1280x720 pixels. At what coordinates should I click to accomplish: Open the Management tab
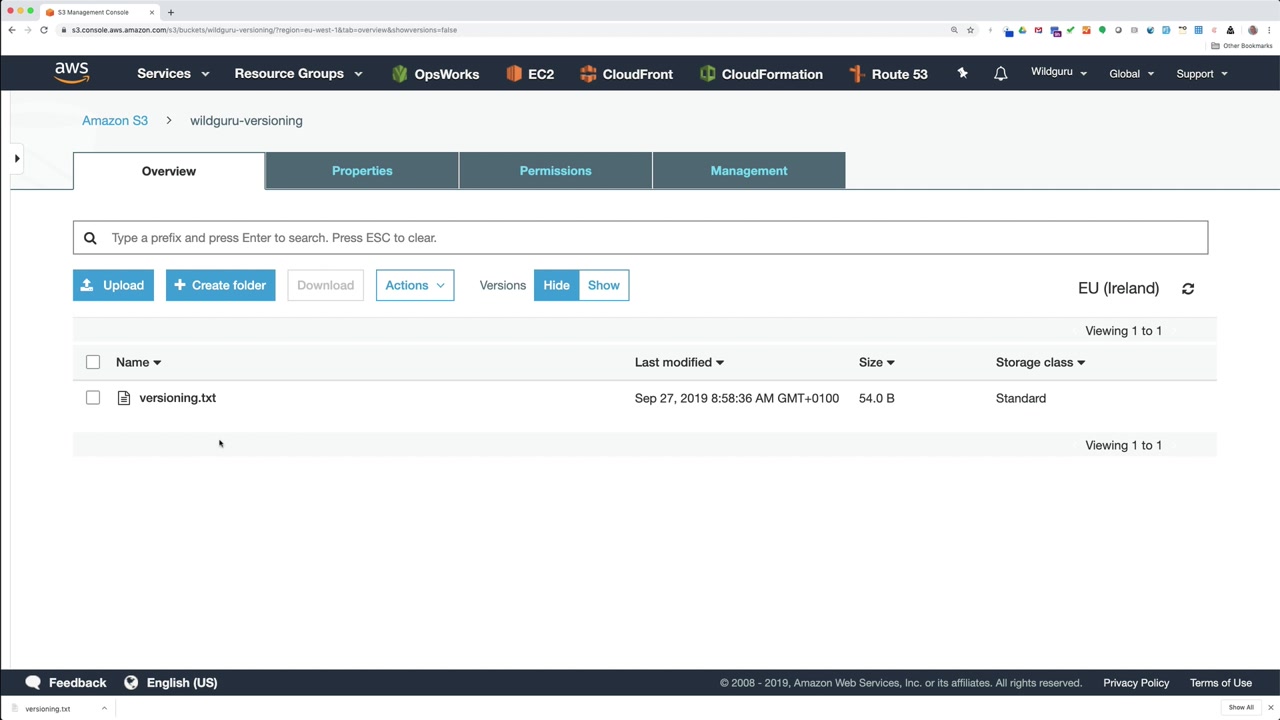click(x=749, y=171)
